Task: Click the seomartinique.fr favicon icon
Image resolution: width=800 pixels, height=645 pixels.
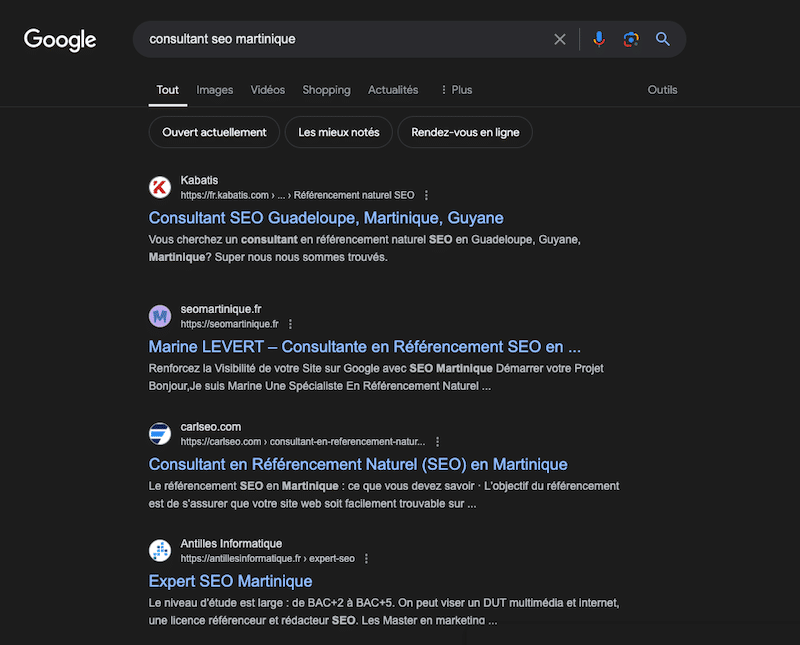Action: point(160,316)
